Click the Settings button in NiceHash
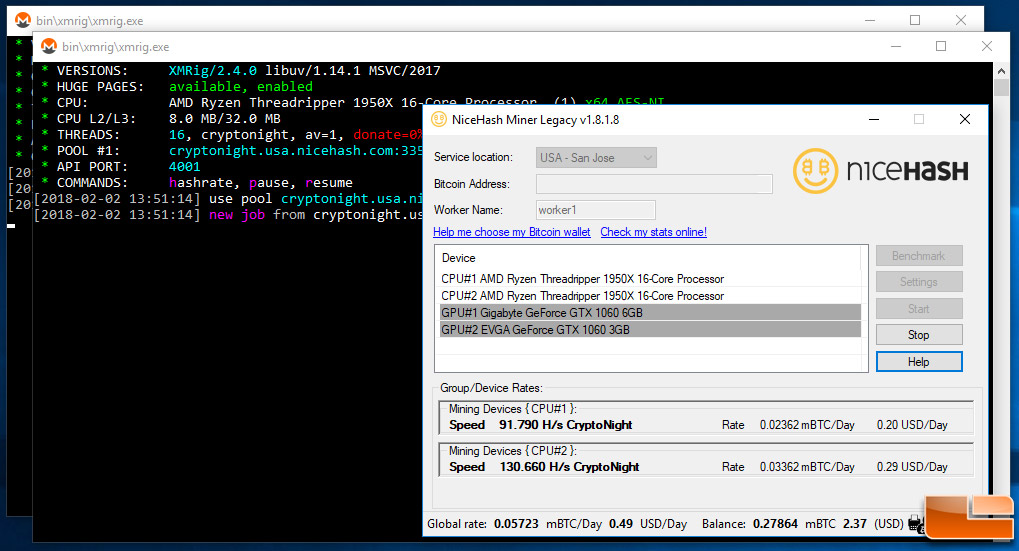 (919, 282)
